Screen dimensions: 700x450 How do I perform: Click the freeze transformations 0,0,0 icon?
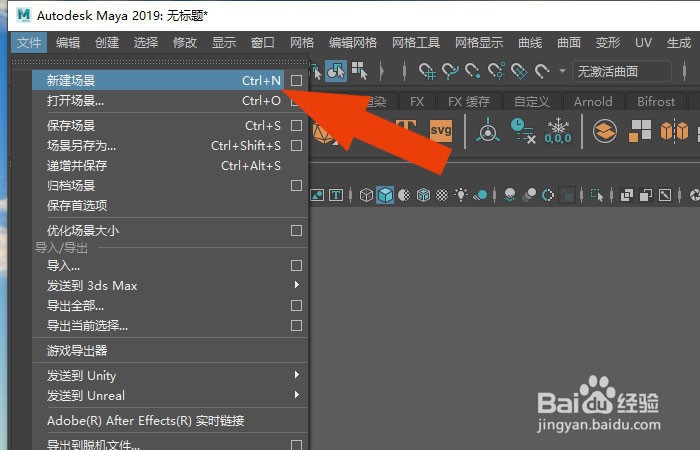[558, 131]
